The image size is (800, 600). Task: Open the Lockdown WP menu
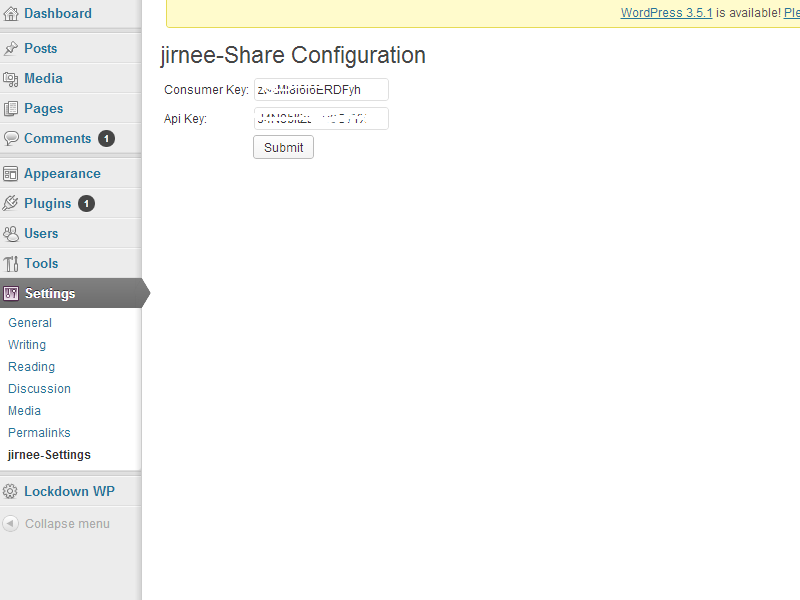(69, 491)
